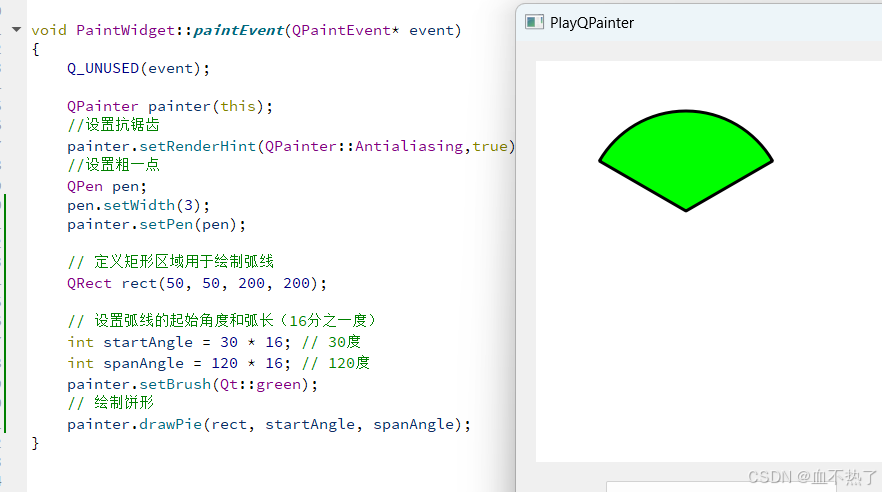Click the // 绘制饼形 comment
Image resolution: width=882 pixels, height=492 pixels.
point(110,403)
